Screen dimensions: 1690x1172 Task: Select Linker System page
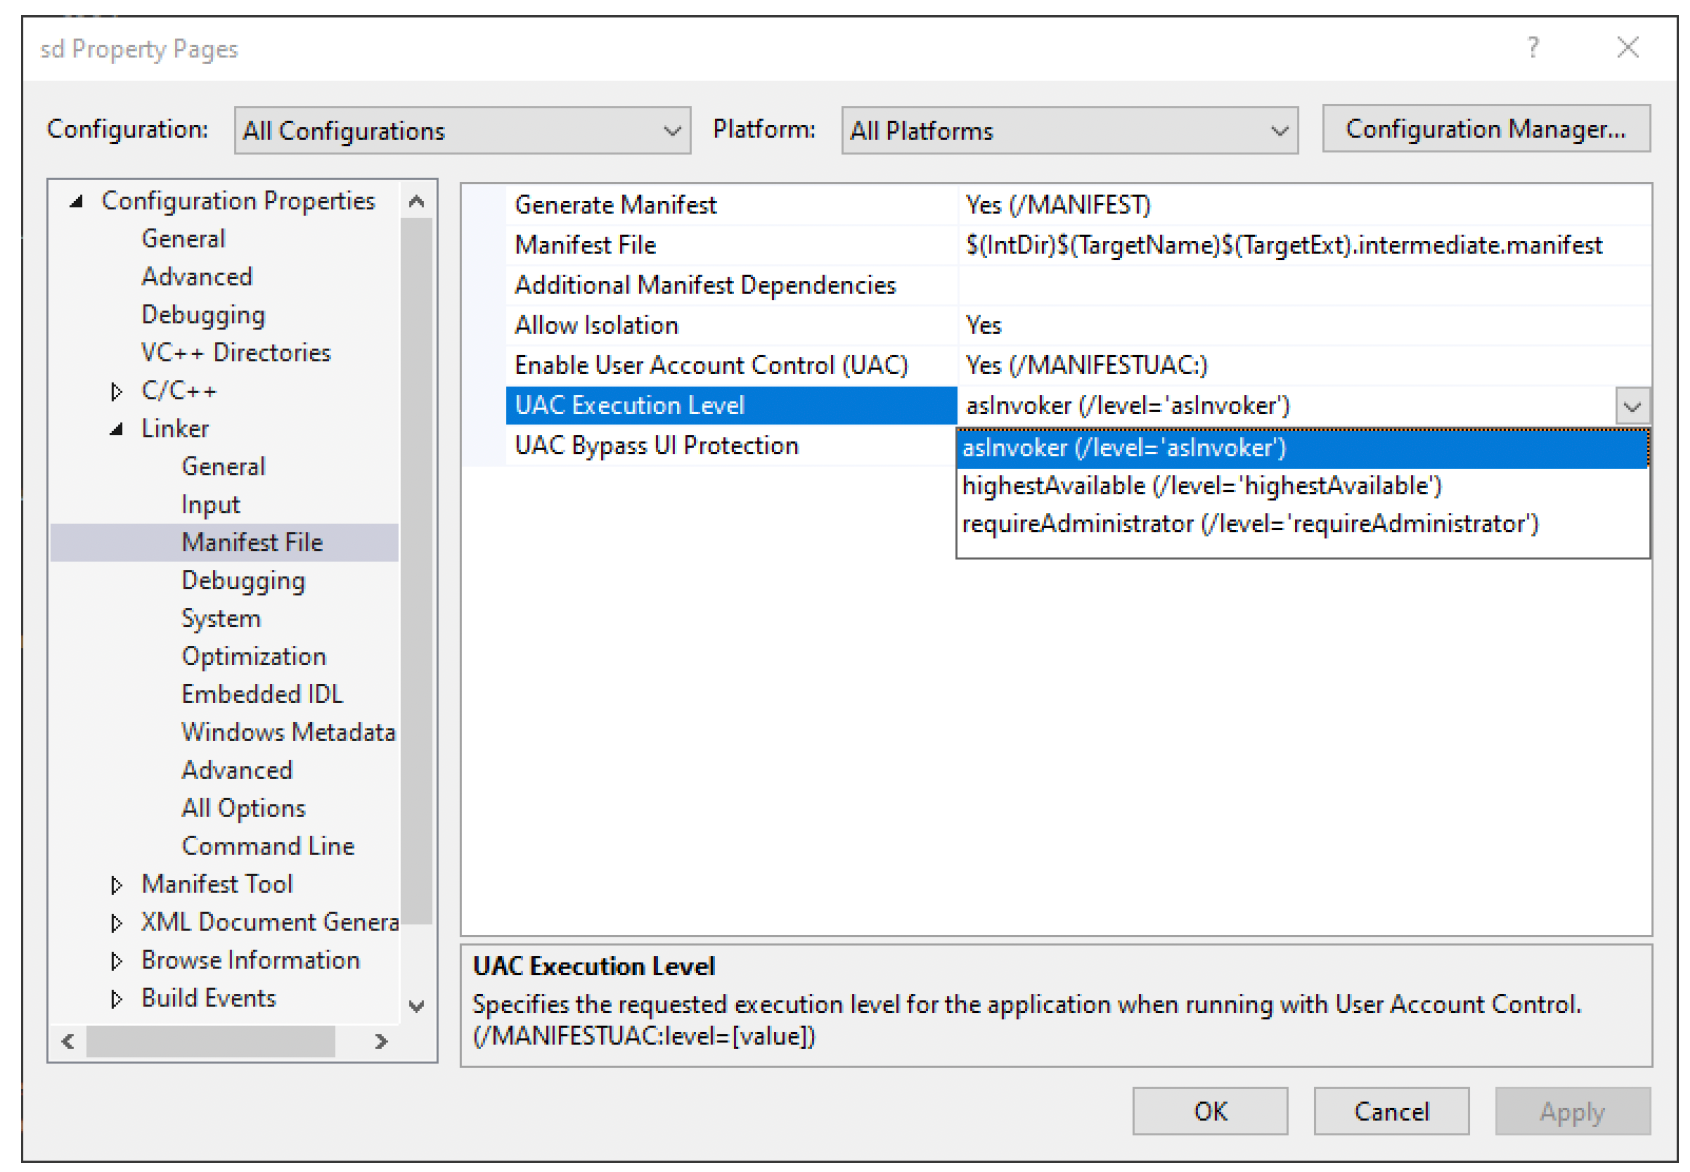221,619
